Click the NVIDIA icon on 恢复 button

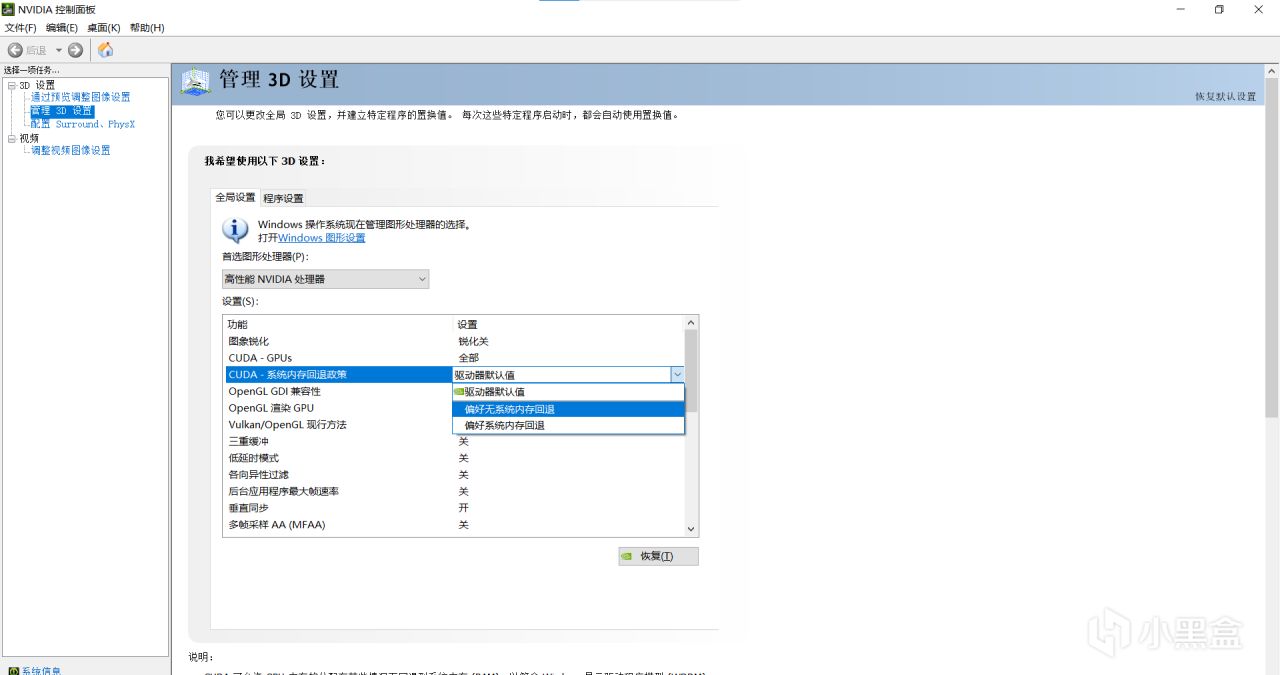tap(627, 556)
